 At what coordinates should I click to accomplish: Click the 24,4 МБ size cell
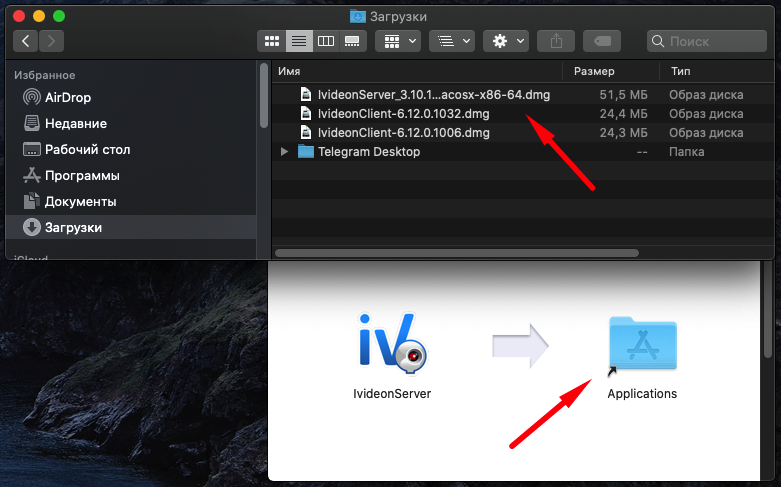point(623,114)
